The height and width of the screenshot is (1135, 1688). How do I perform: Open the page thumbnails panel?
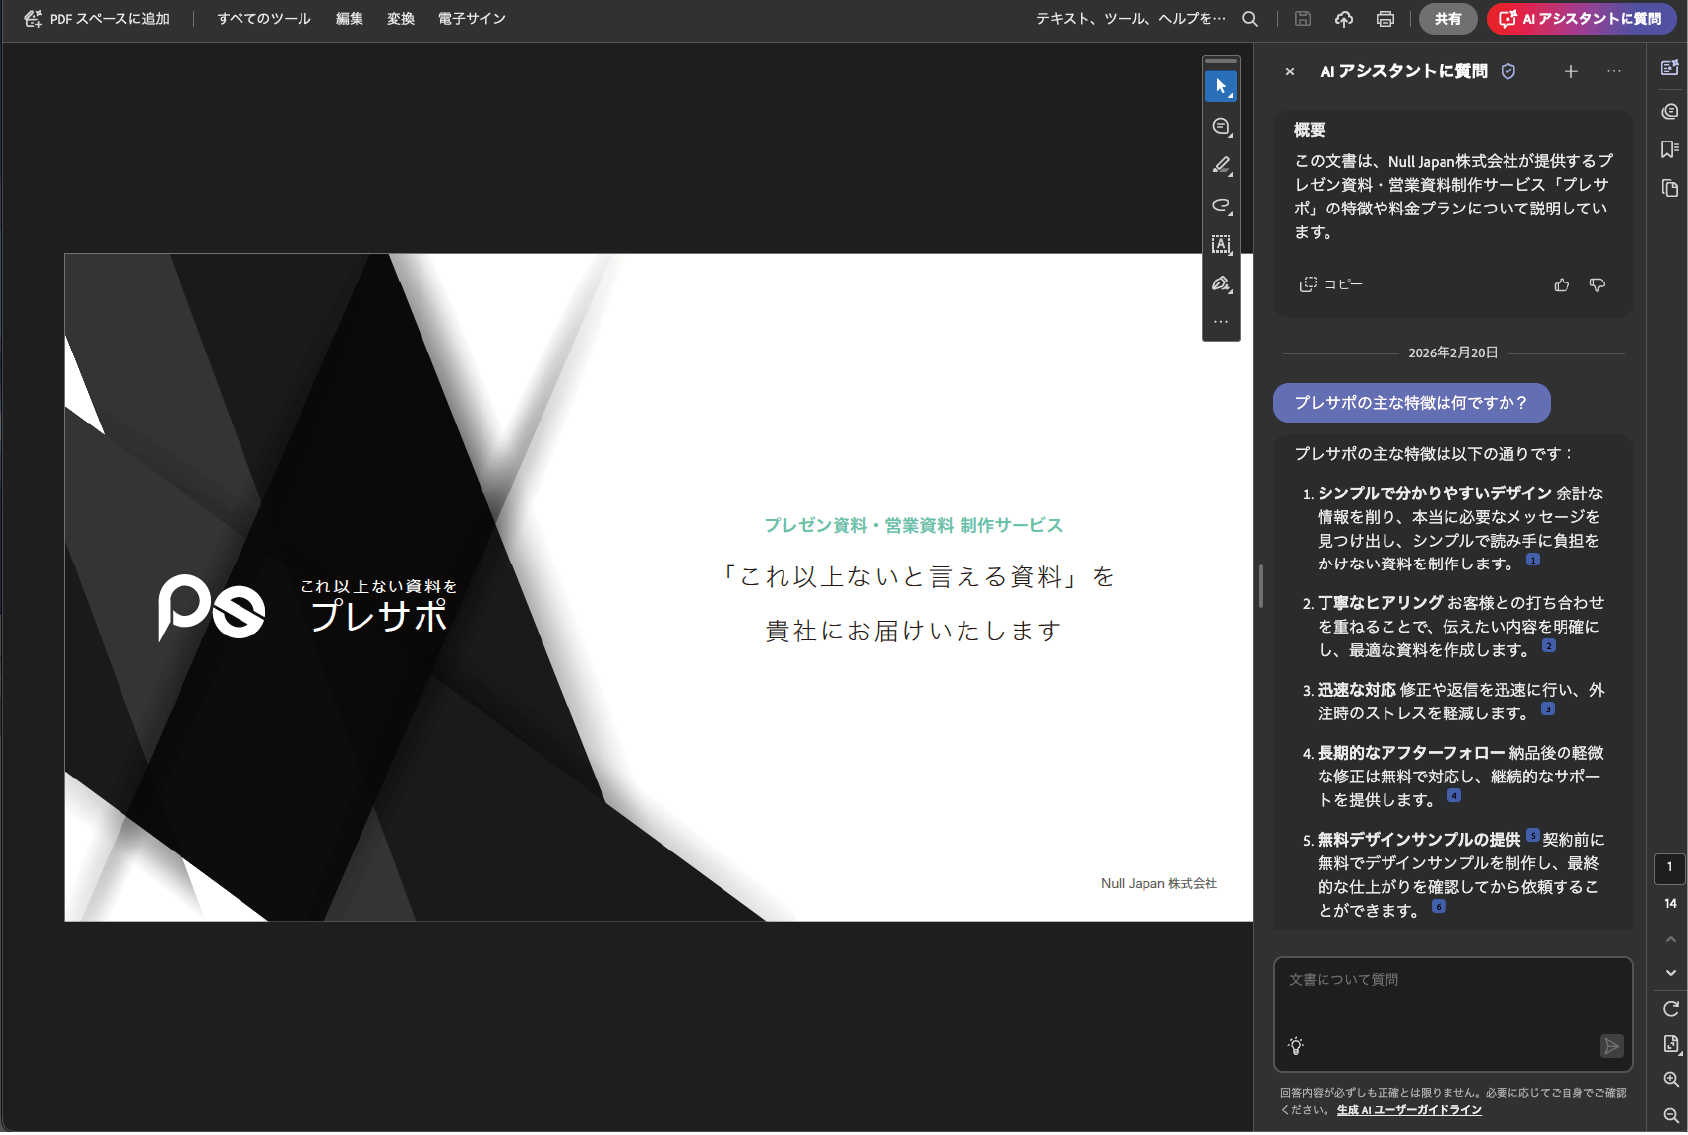point(1669,188)
